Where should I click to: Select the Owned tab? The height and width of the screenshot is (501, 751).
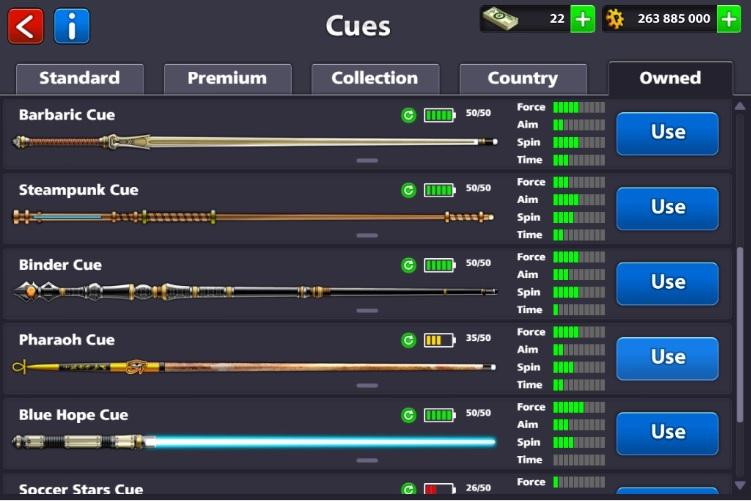tap(670, 78)
